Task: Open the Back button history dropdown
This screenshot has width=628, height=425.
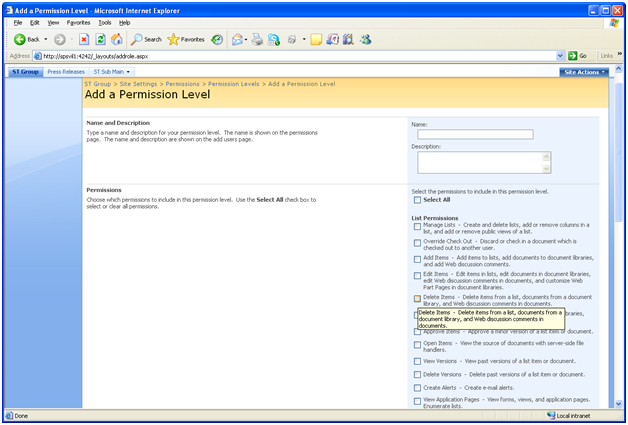Action: (46, 39)
